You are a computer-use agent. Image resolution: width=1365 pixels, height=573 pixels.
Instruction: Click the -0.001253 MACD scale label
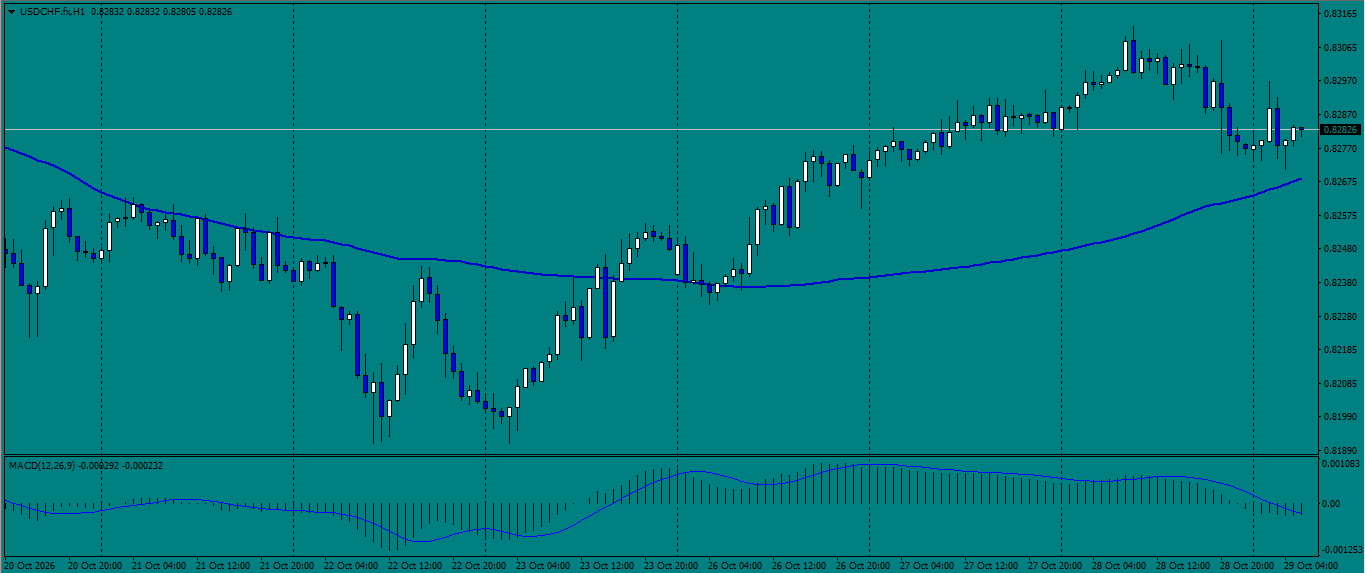point(1342,549)
